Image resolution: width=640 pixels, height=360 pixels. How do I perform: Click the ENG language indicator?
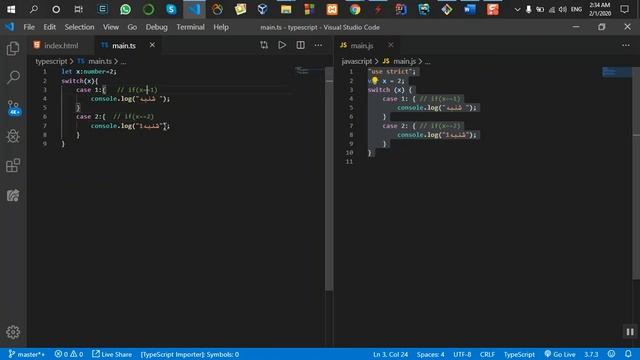[576, 9]
